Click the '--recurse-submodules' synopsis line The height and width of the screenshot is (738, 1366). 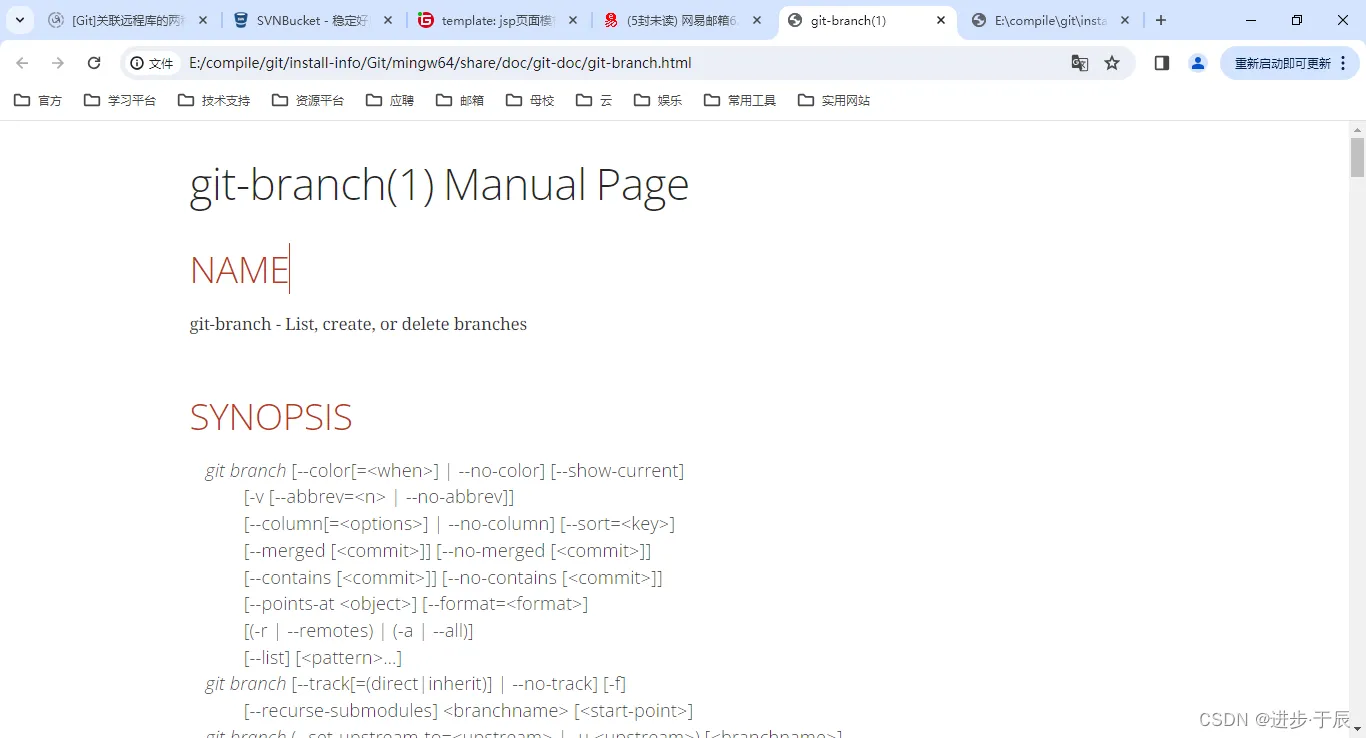[468, 711]
